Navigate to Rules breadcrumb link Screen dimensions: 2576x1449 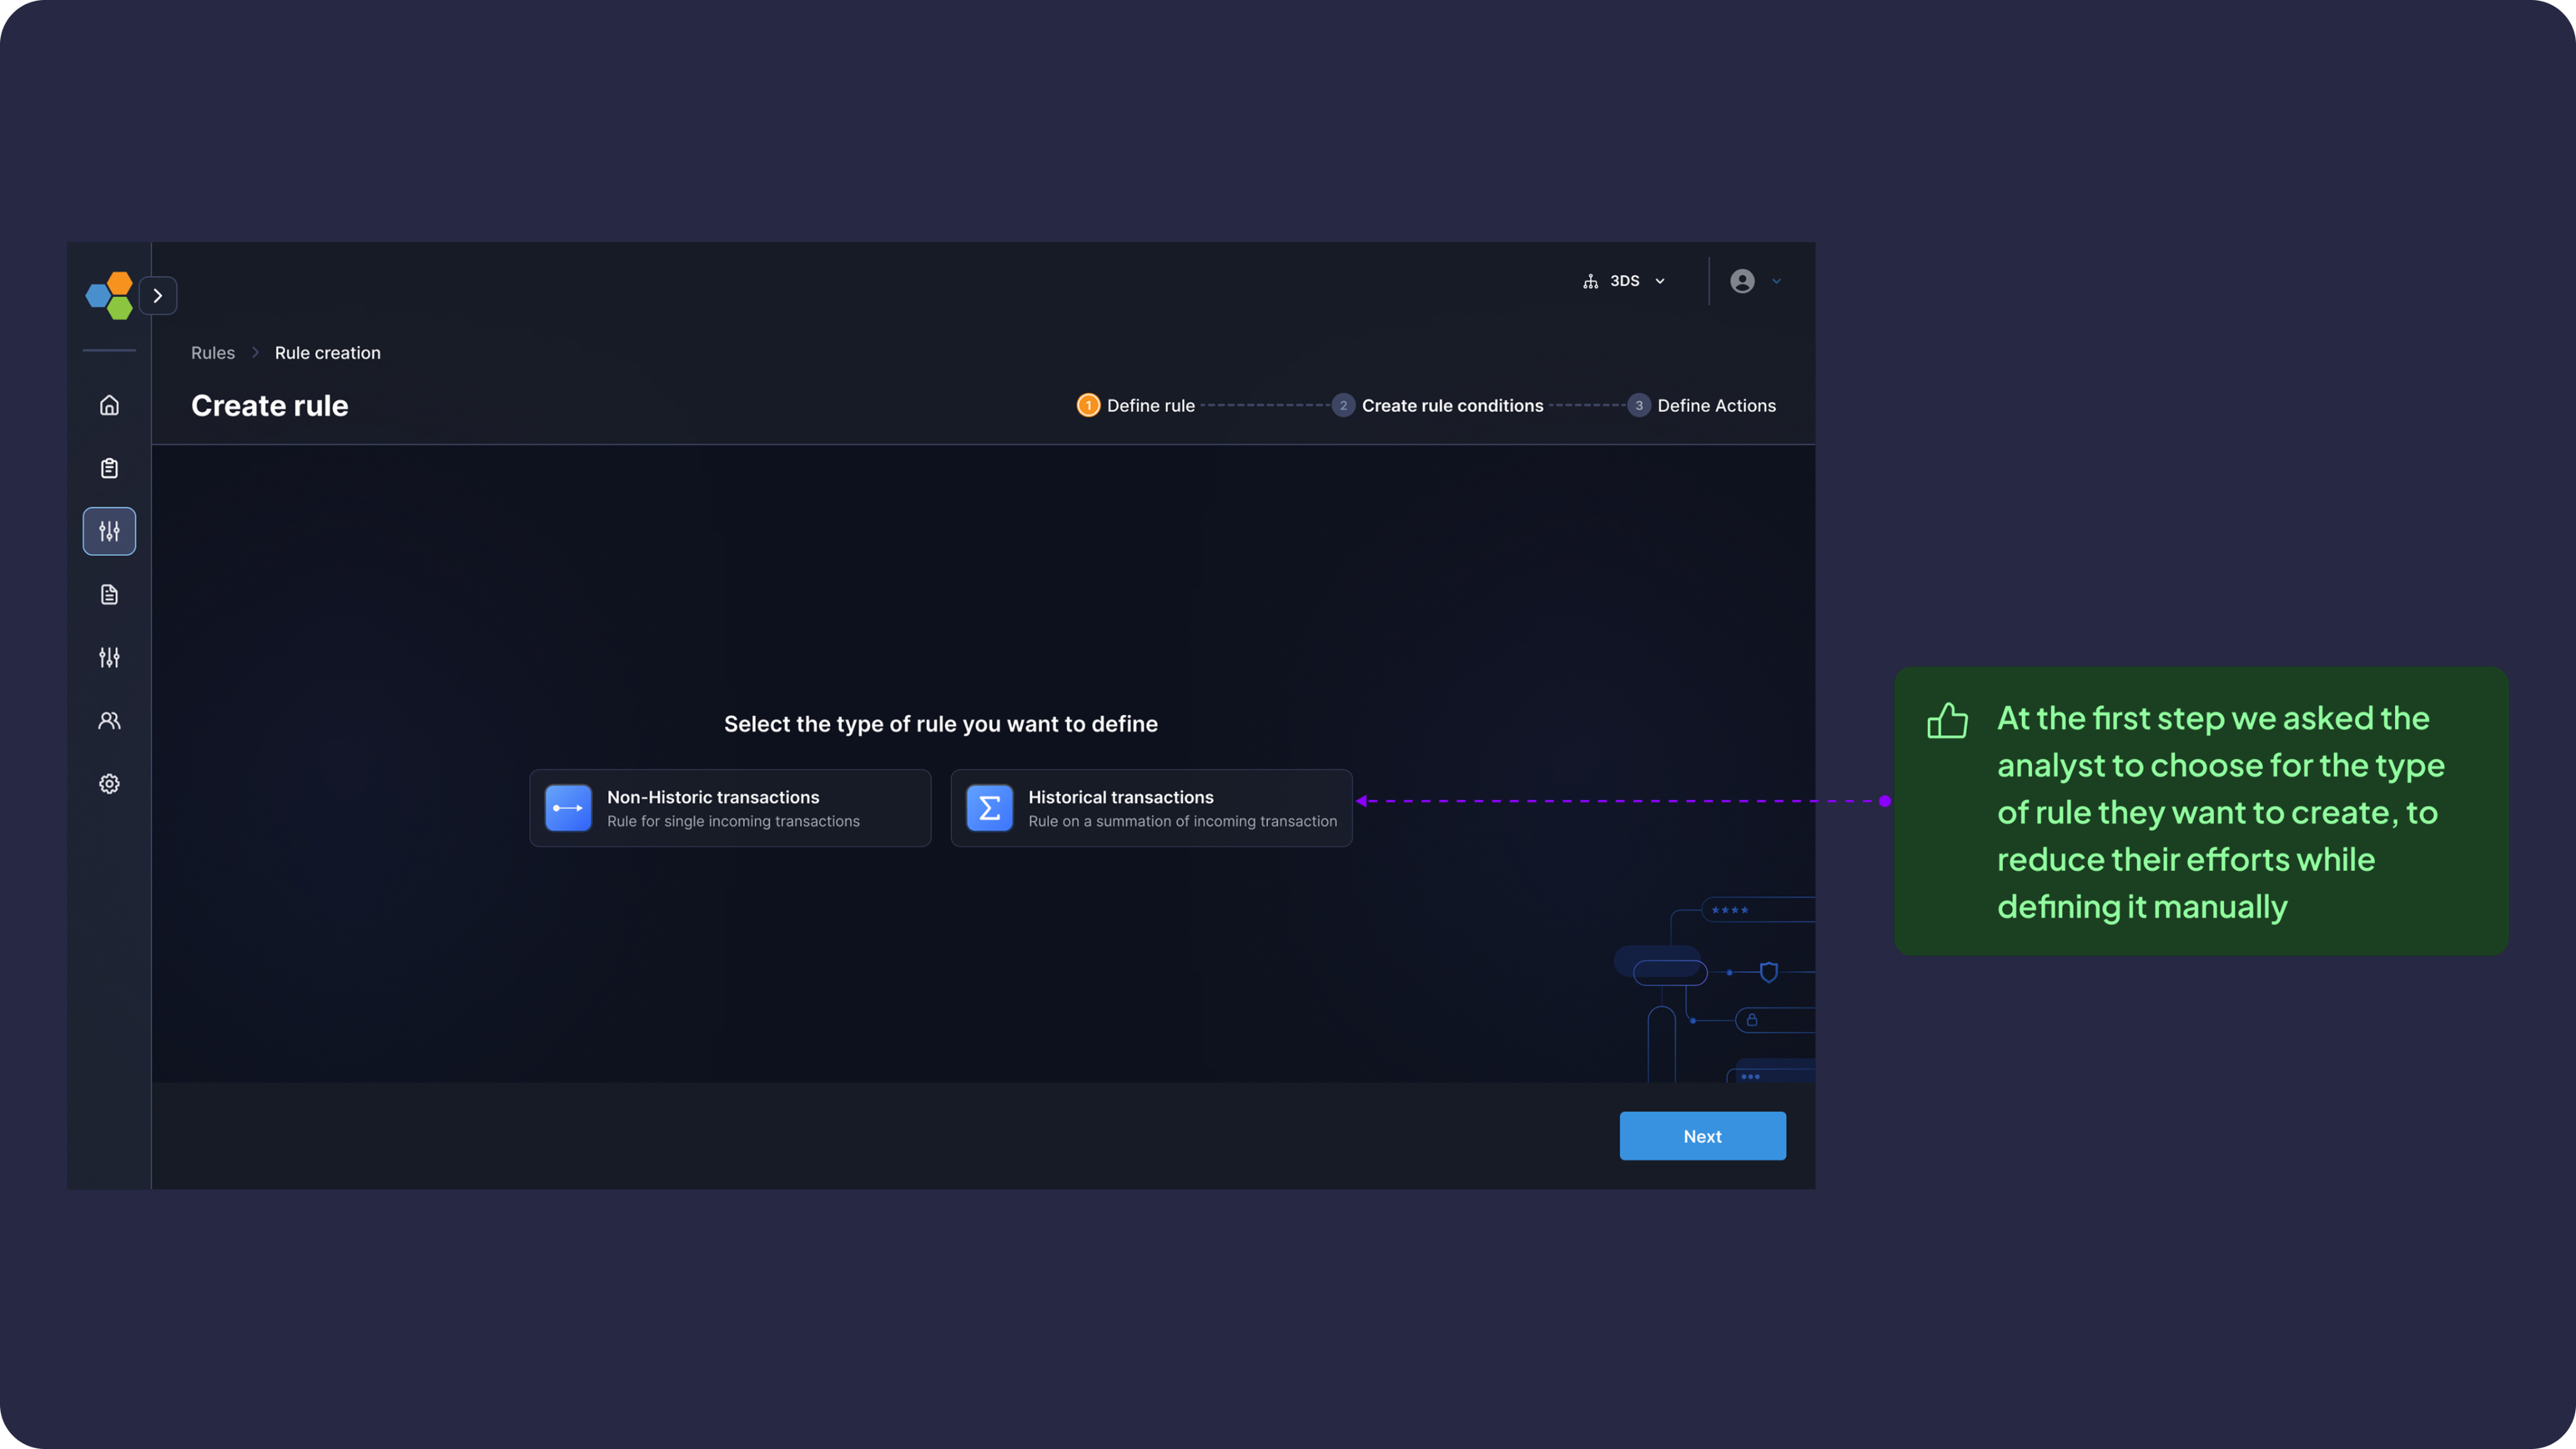213,353
